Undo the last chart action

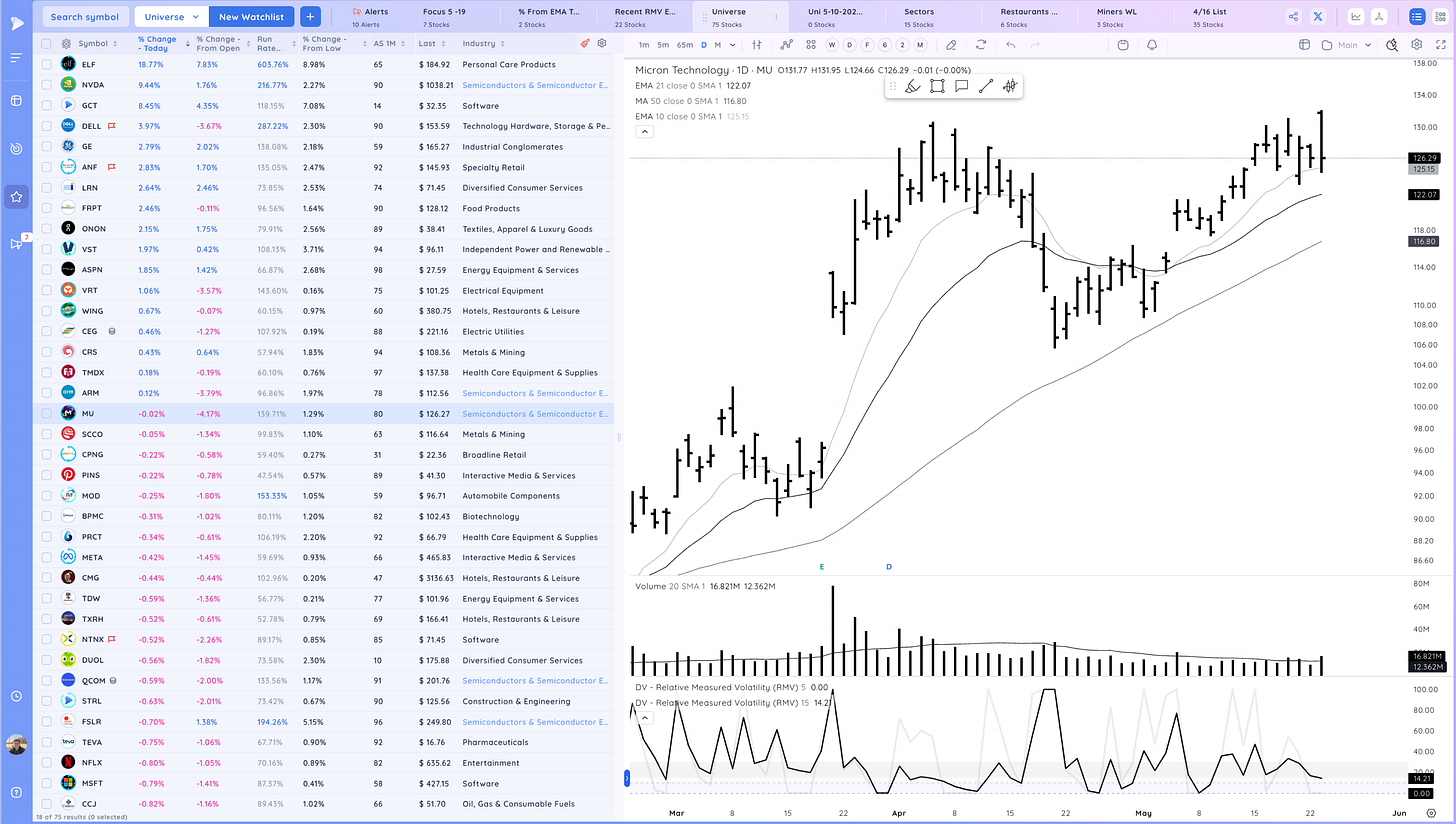[1011, 44]
